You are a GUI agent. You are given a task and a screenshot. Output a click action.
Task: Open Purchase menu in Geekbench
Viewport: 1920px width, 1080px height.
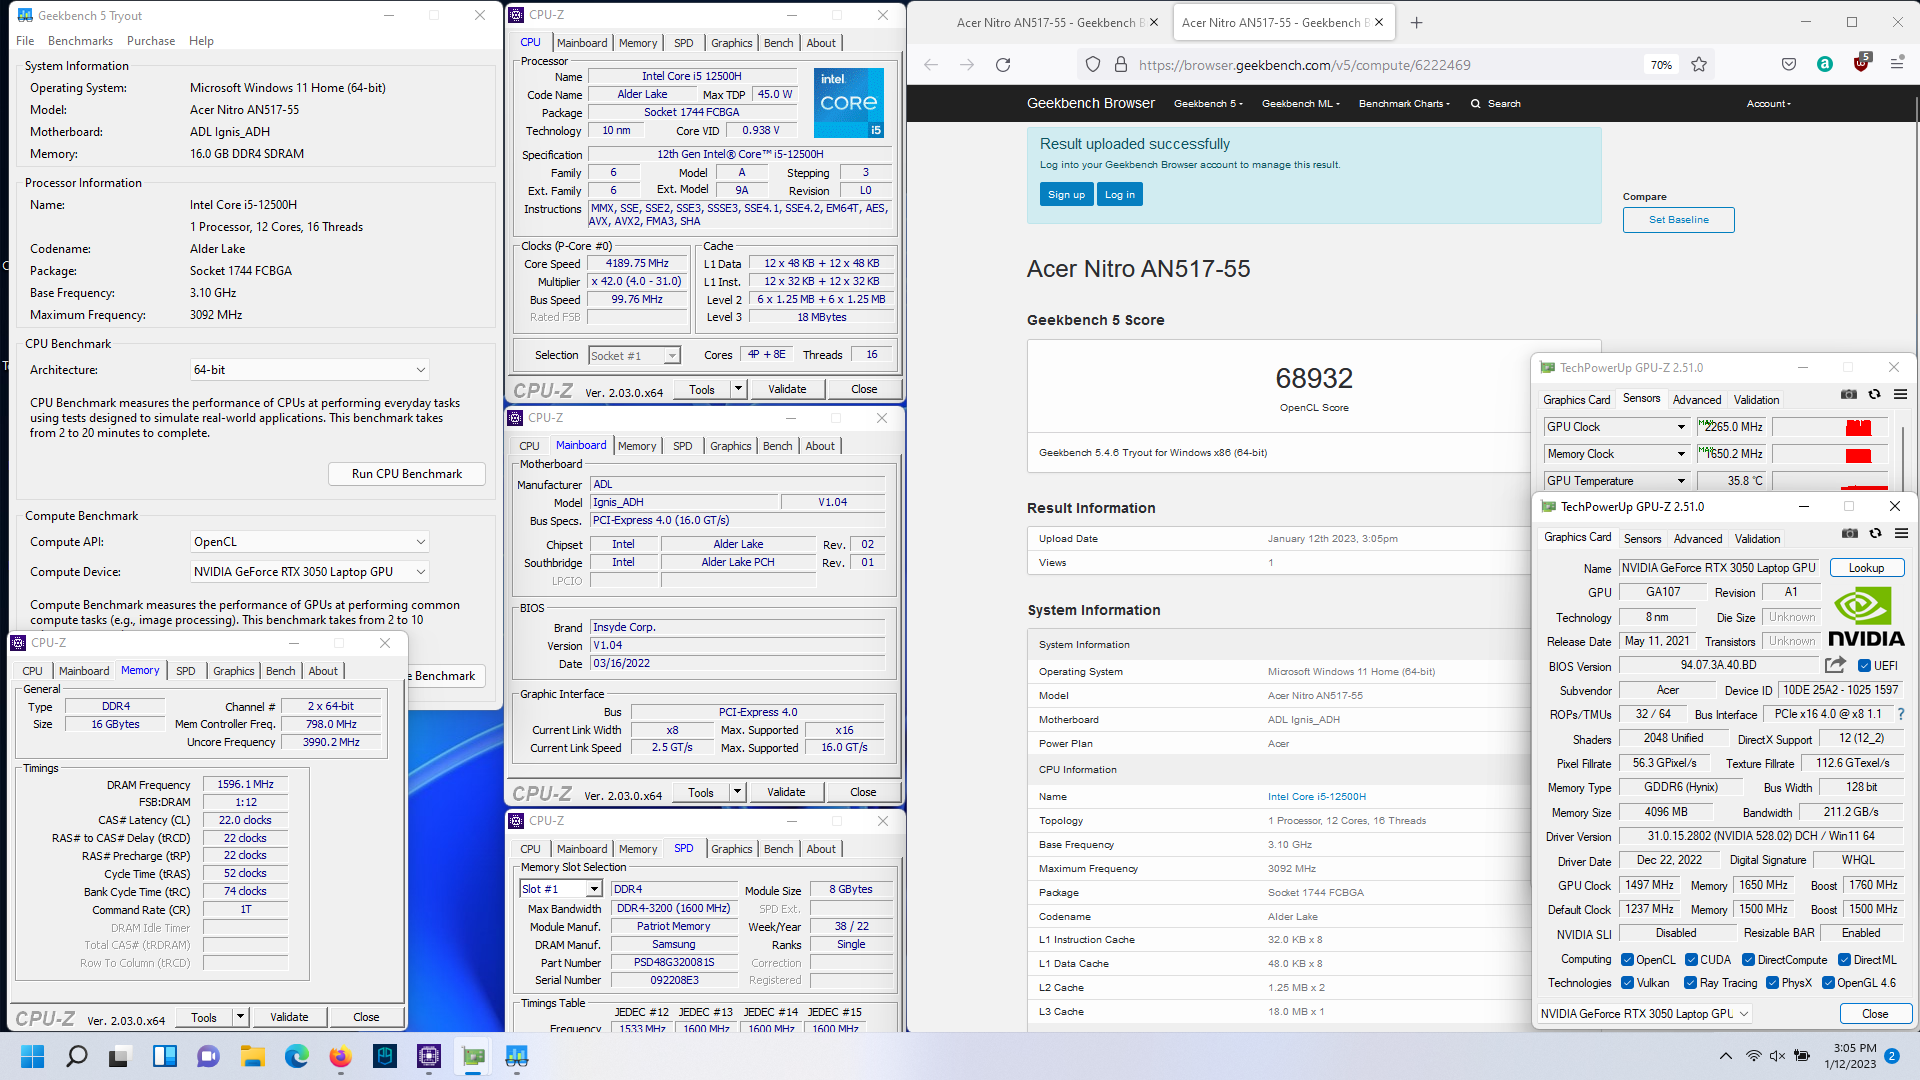tap(151, 41)
